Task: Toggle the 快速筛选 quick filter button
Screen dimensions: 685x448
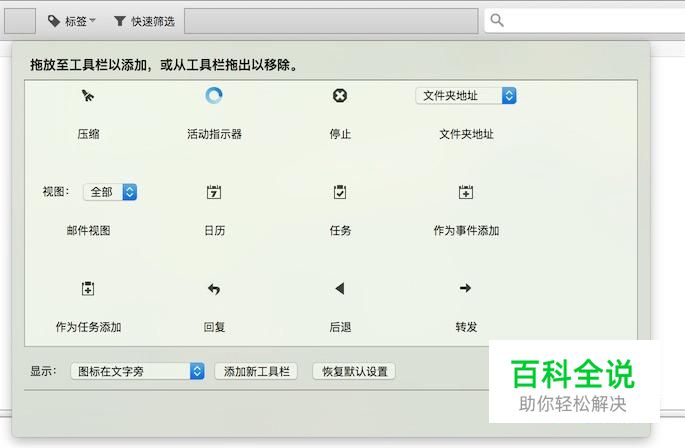Action: pos(144,21)
